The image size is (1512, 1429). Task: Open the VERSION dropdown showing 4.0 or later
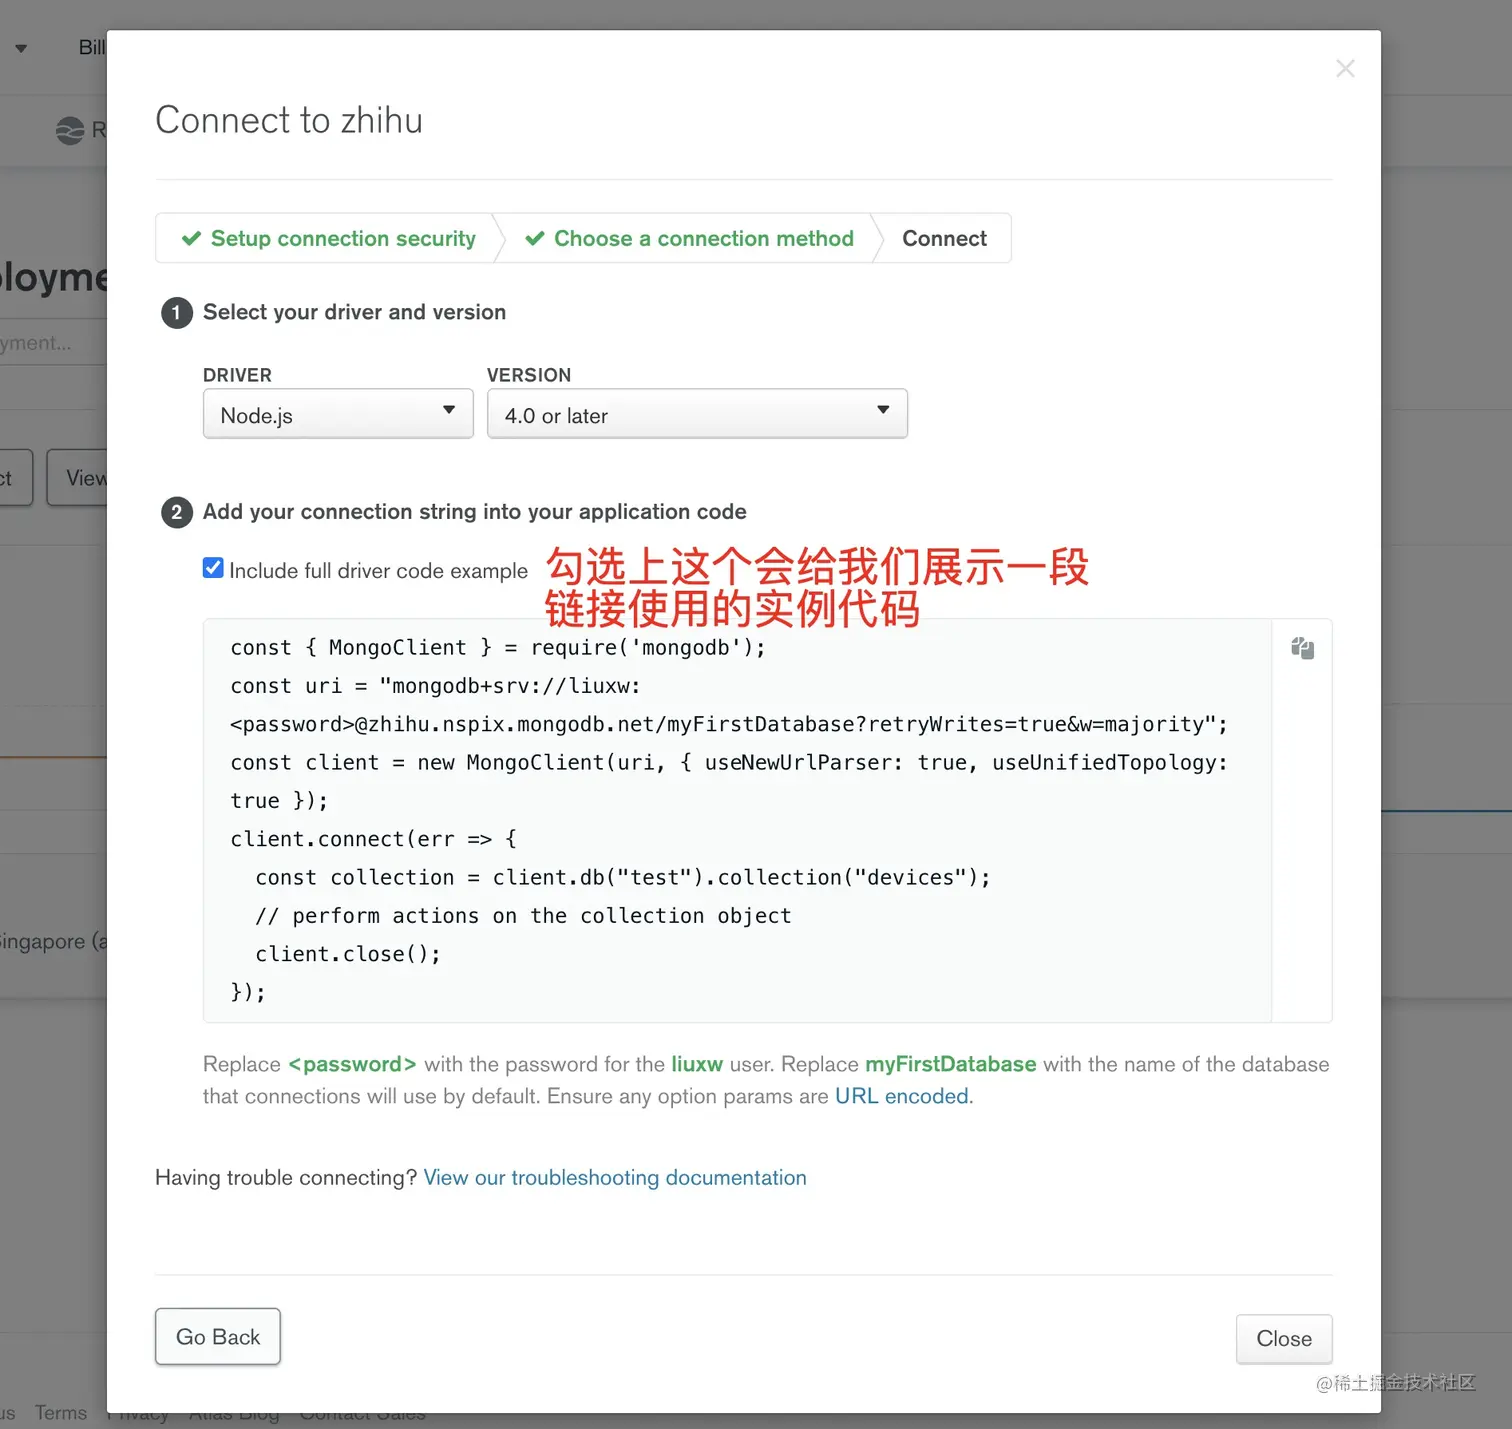[697, 414]
